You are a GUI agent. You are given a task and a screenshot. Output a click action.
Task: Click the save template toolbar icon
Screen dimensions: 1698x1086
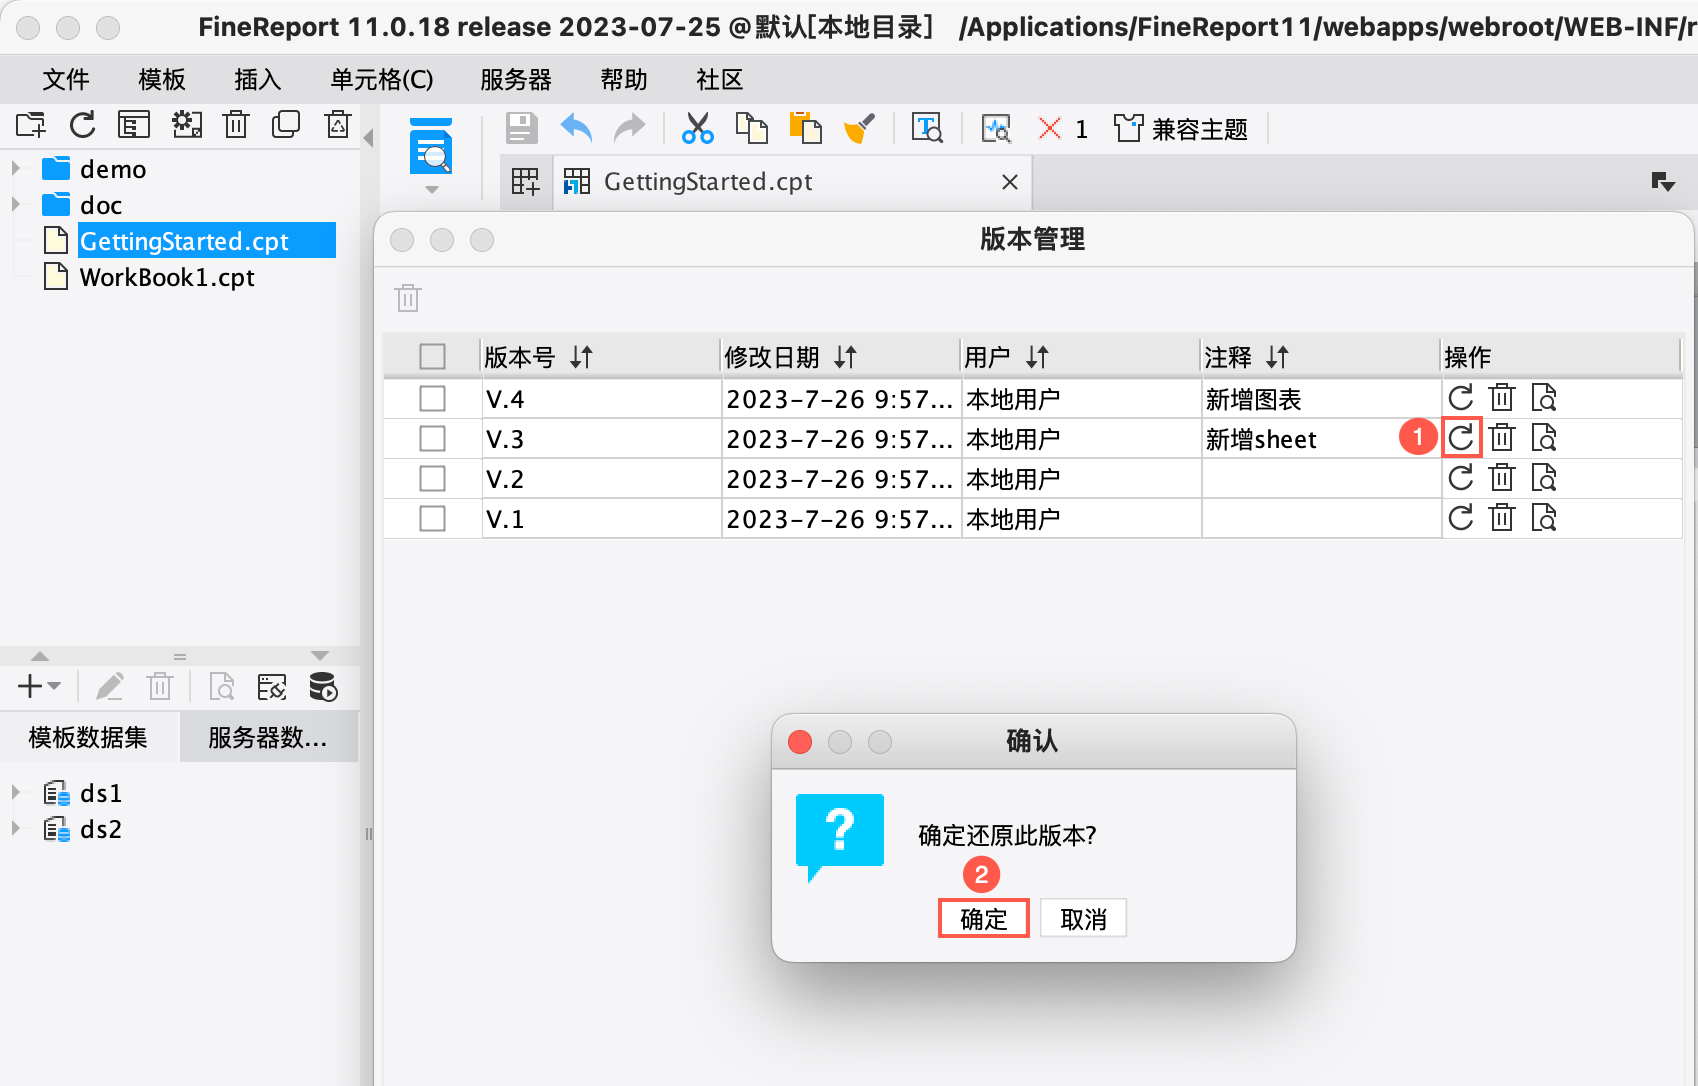coord(521,129)
